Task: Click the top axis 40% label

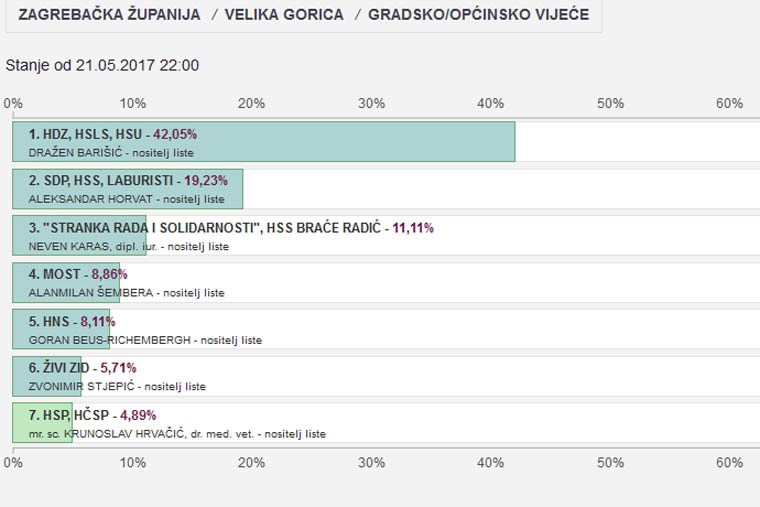Action: point(490,103)
